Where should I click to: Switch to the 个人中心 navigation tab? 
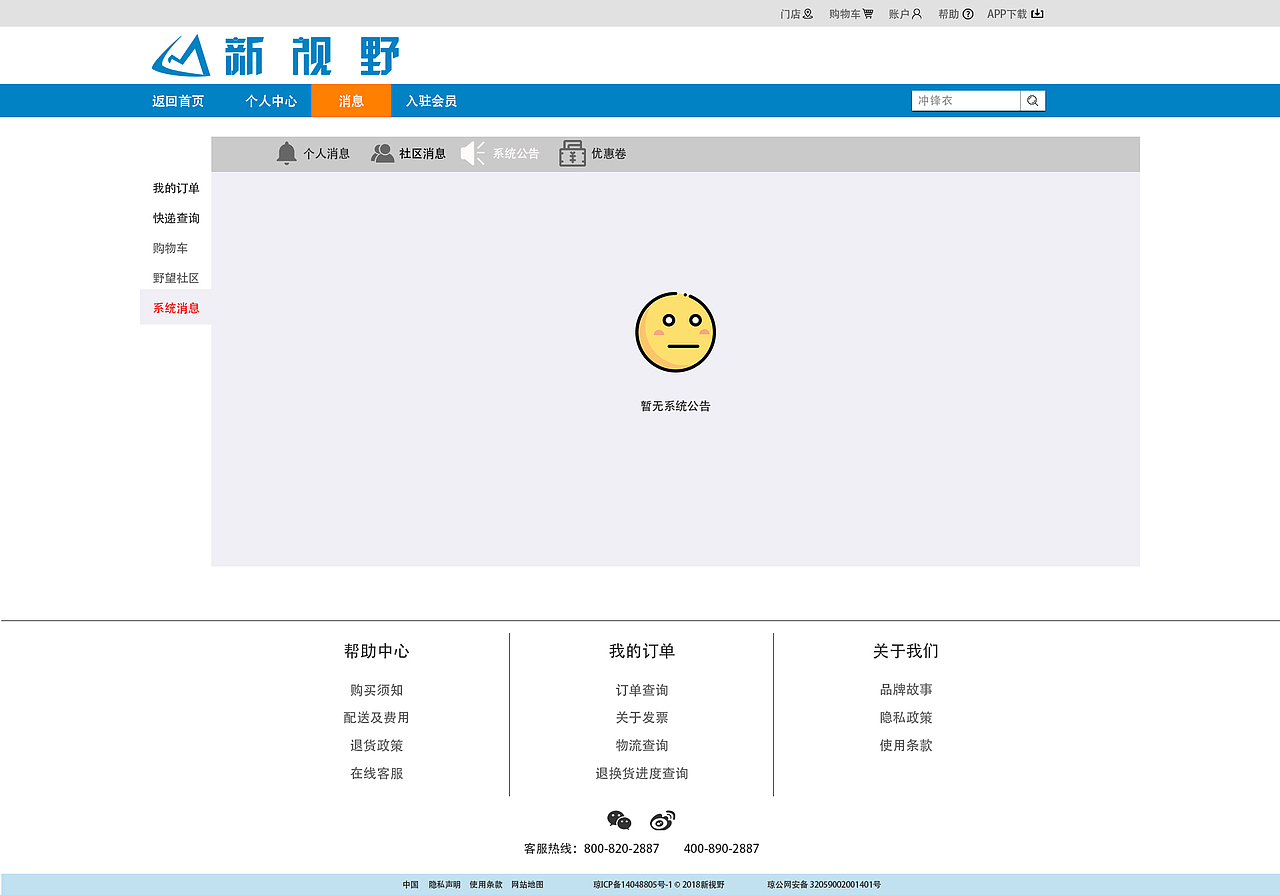270,100
